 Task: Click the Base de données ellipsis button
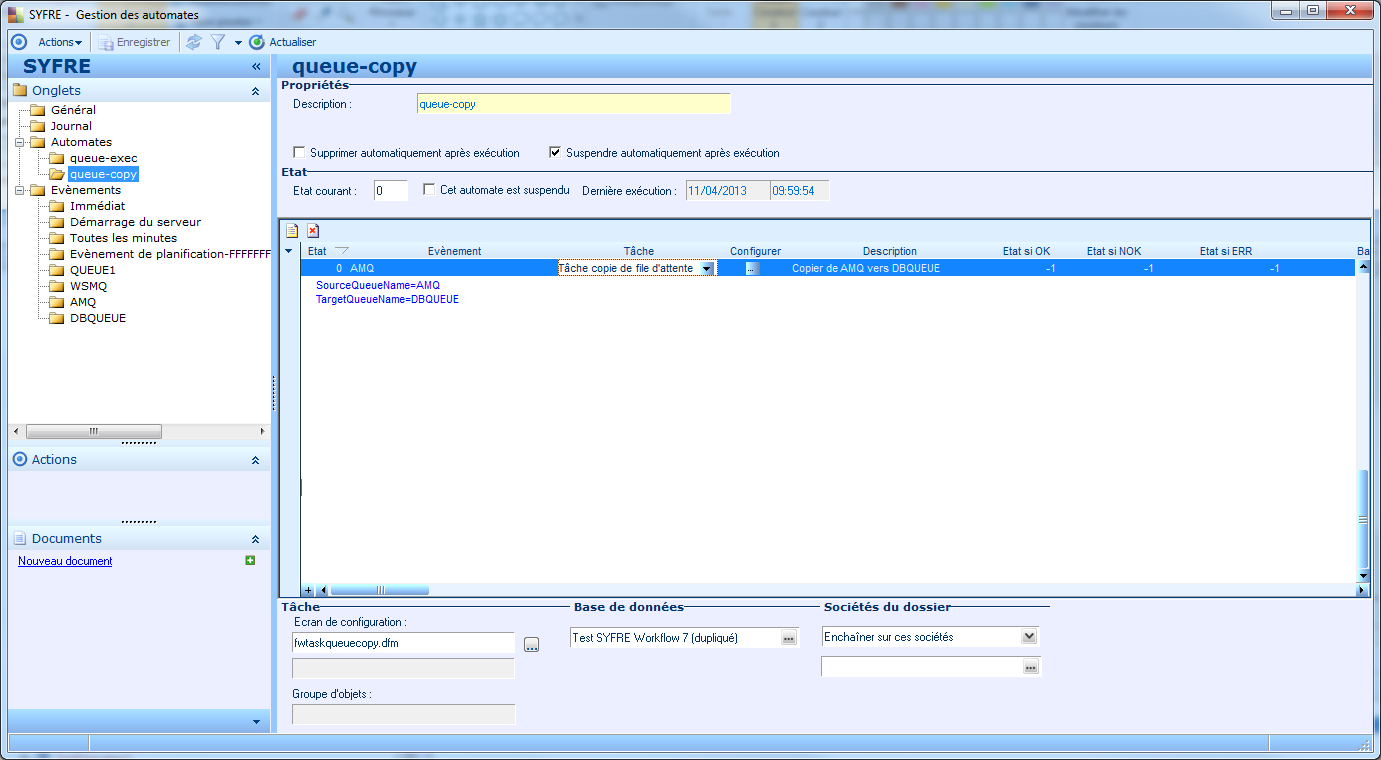click(789, 638)
